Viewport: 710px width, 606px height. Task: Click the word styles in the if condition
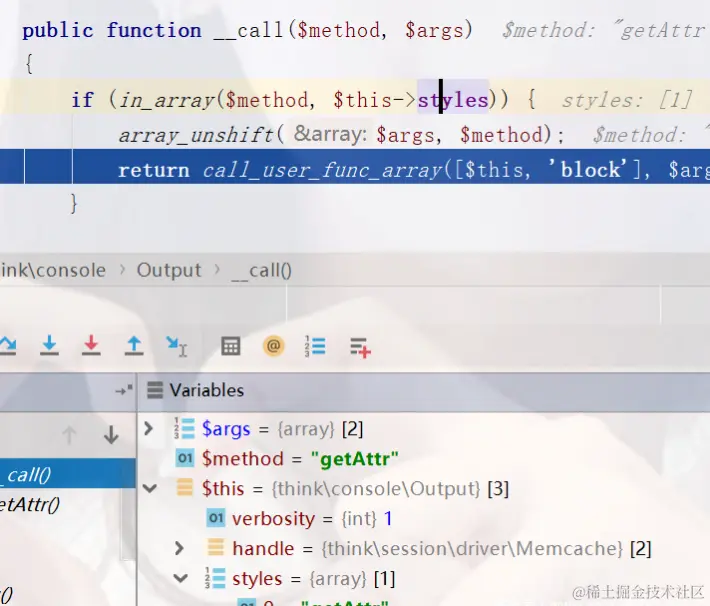[x=453, y=100]
